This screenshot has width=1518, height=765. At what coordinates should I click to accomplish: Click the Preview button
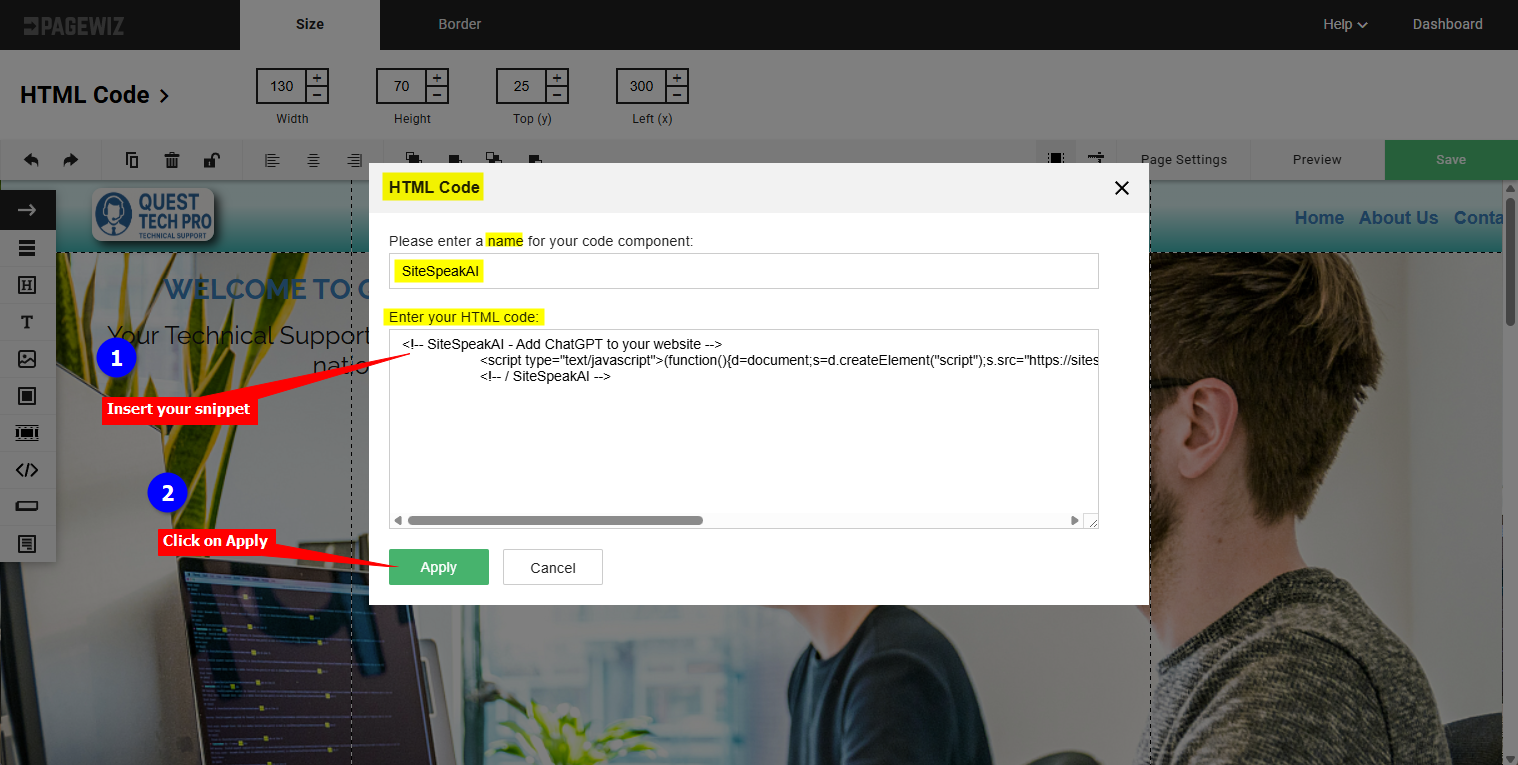tap(1317, 160)
